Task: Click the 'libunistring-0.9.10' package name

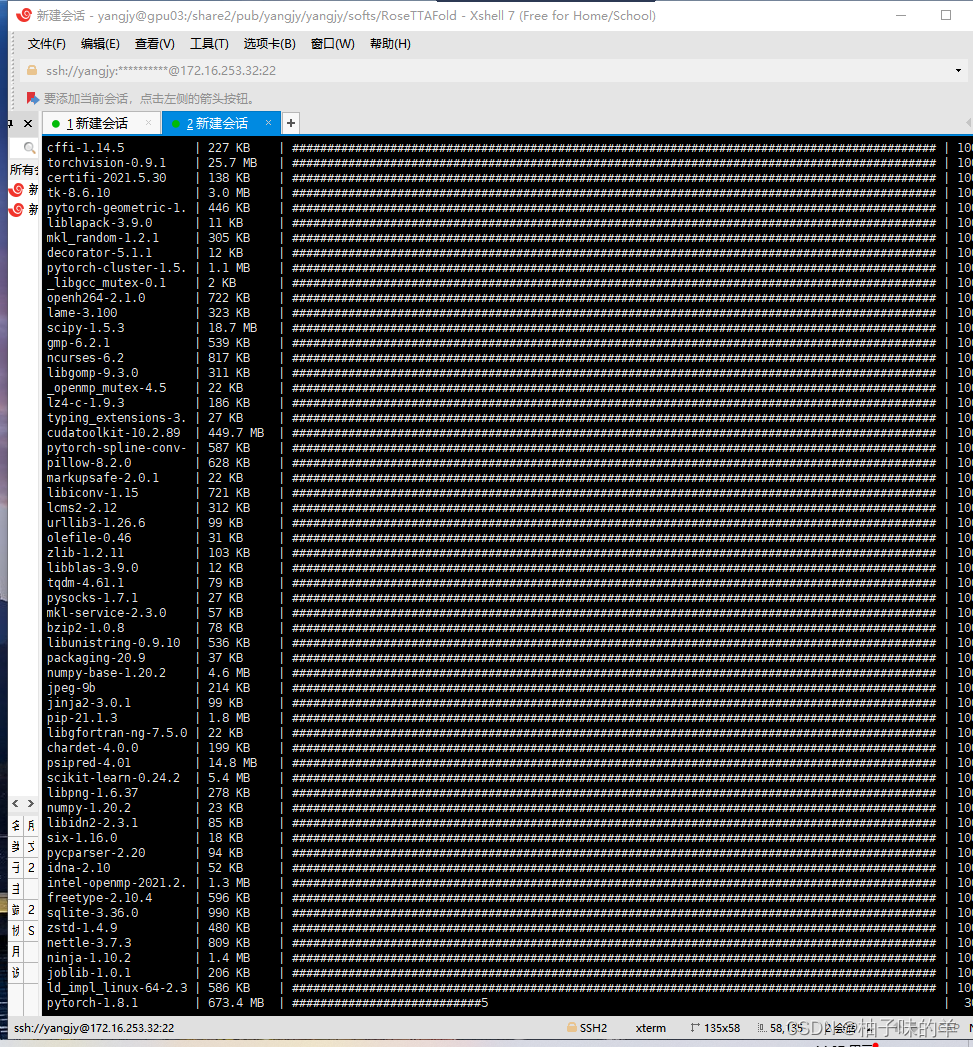Action: click(x=114, y=643)
